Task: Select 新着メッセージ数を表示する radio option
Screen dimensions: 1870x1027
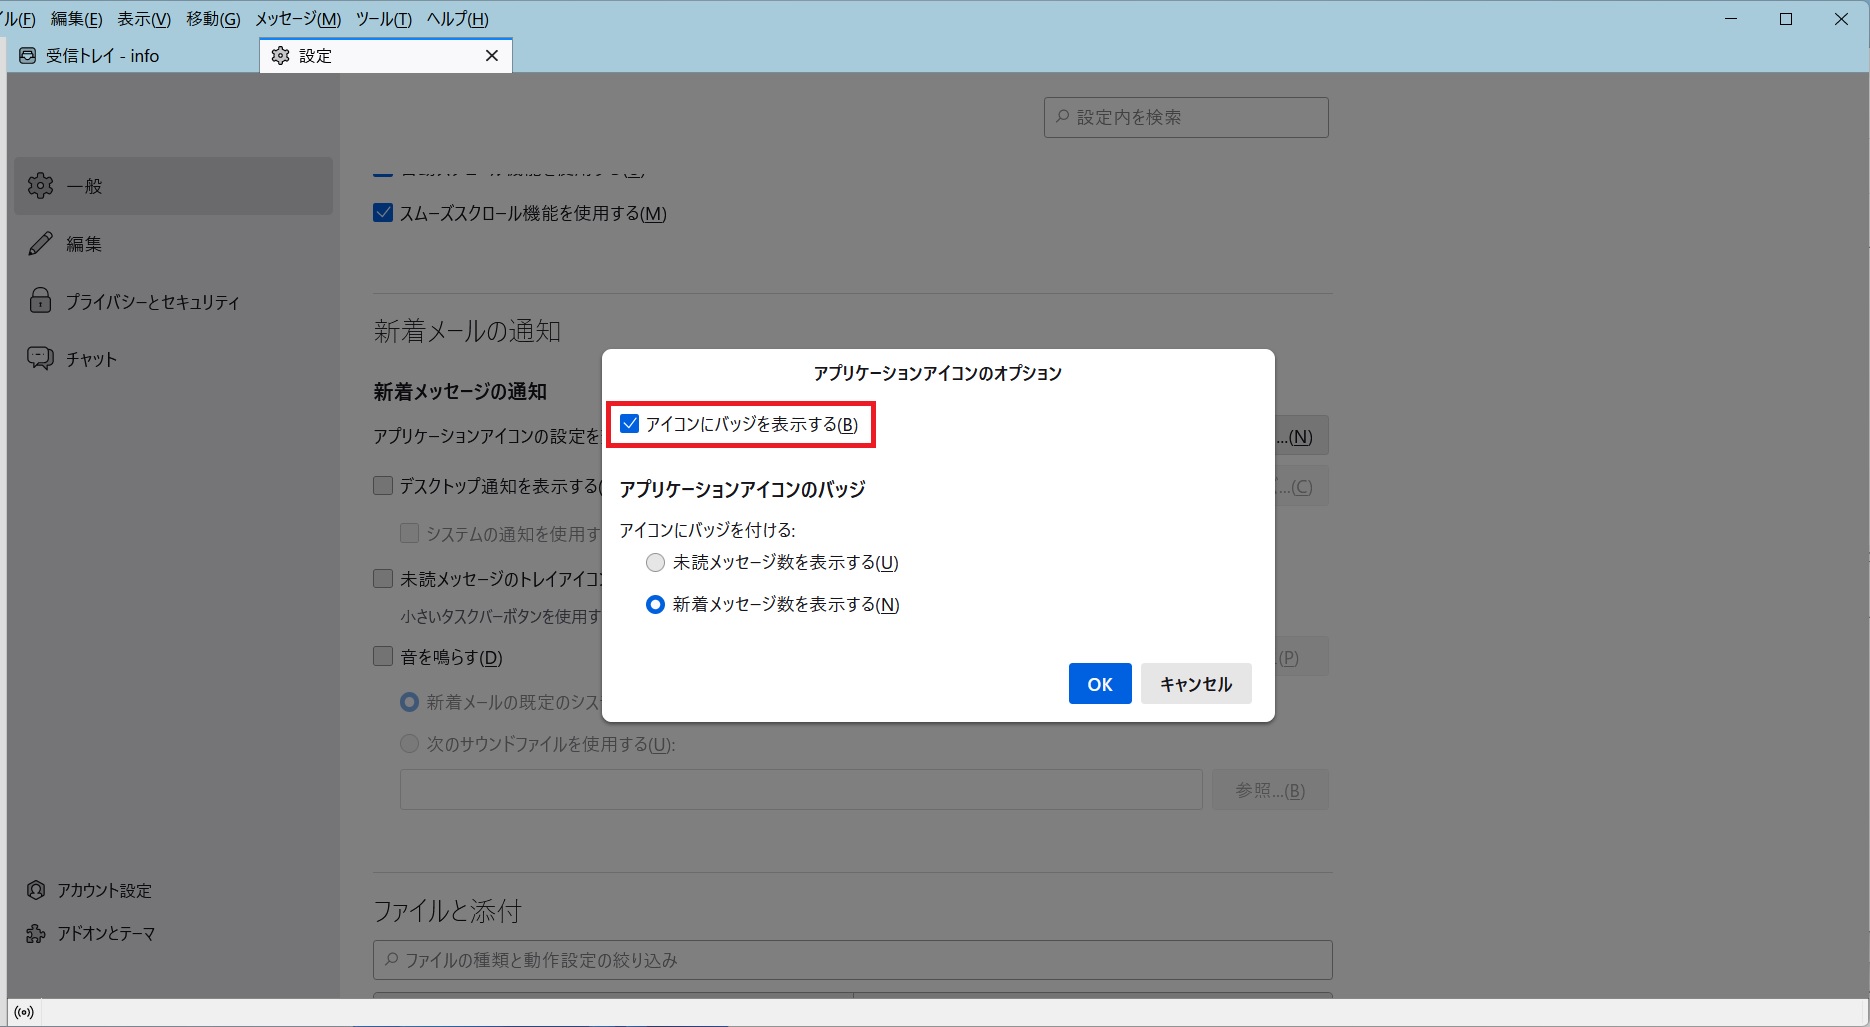Action: click(655, 605)
